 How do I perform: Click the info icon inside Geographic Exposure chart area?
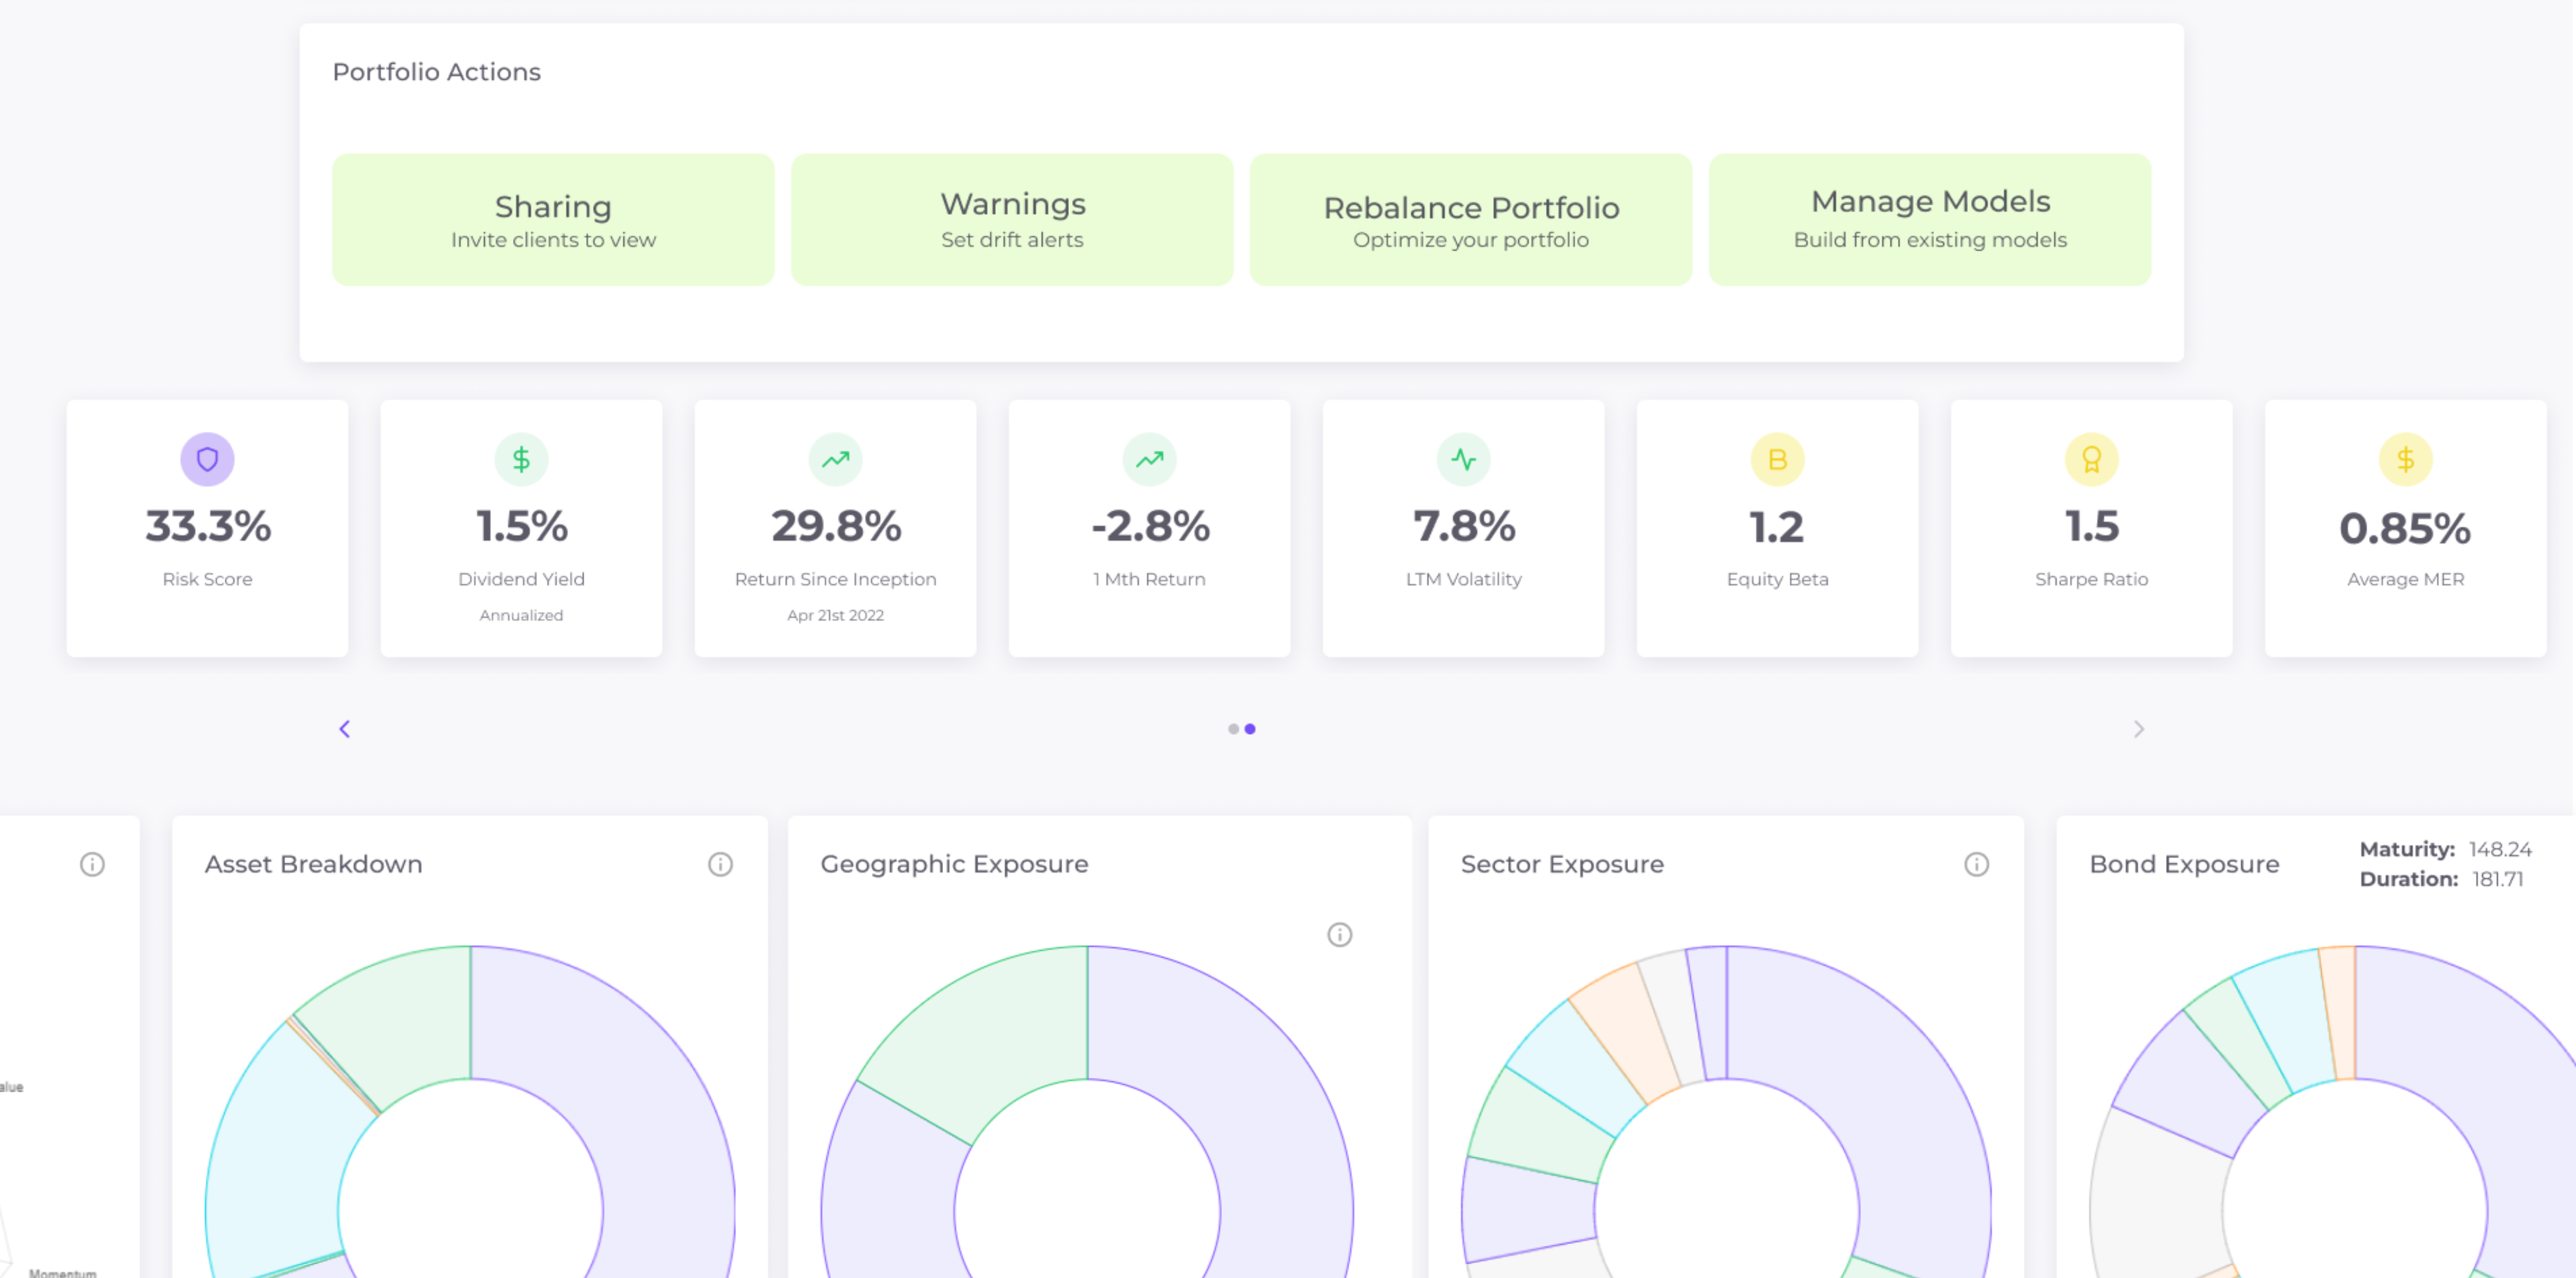pos(1341,934)
